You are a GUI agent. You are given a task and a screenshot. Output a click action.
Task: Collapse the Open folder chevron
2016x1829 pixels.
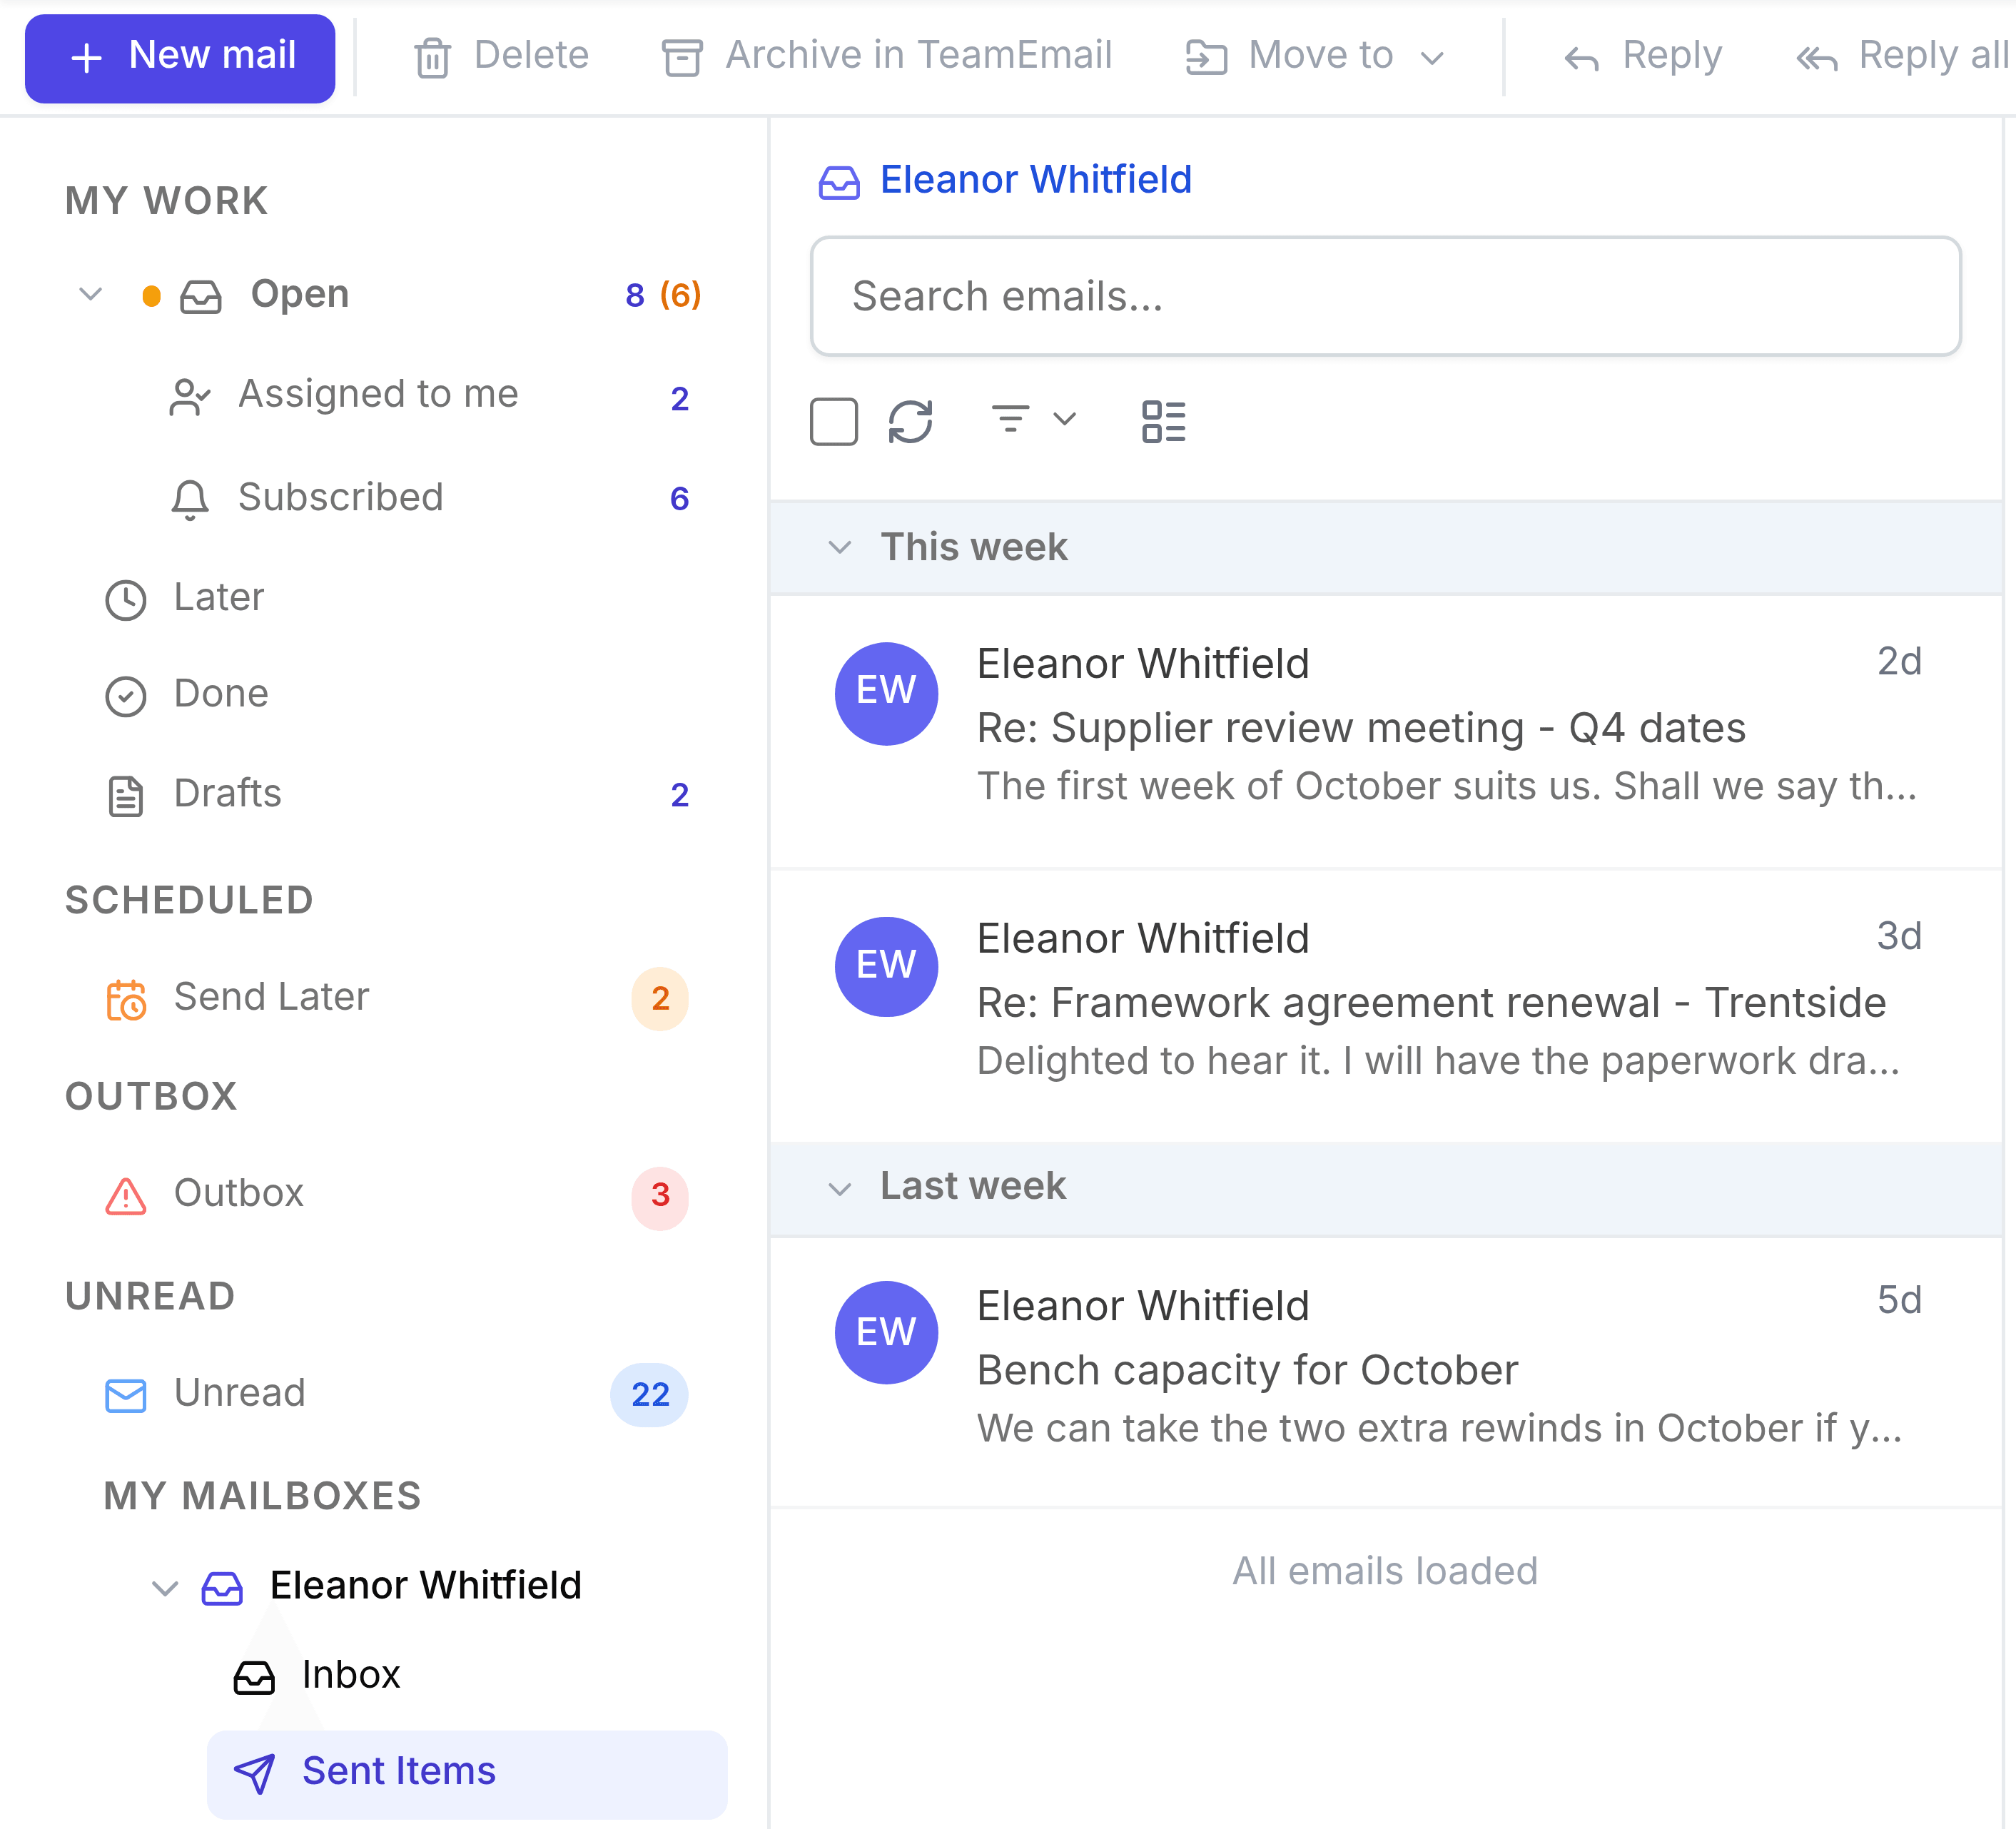pyautogui.click(x=91, y=295)
